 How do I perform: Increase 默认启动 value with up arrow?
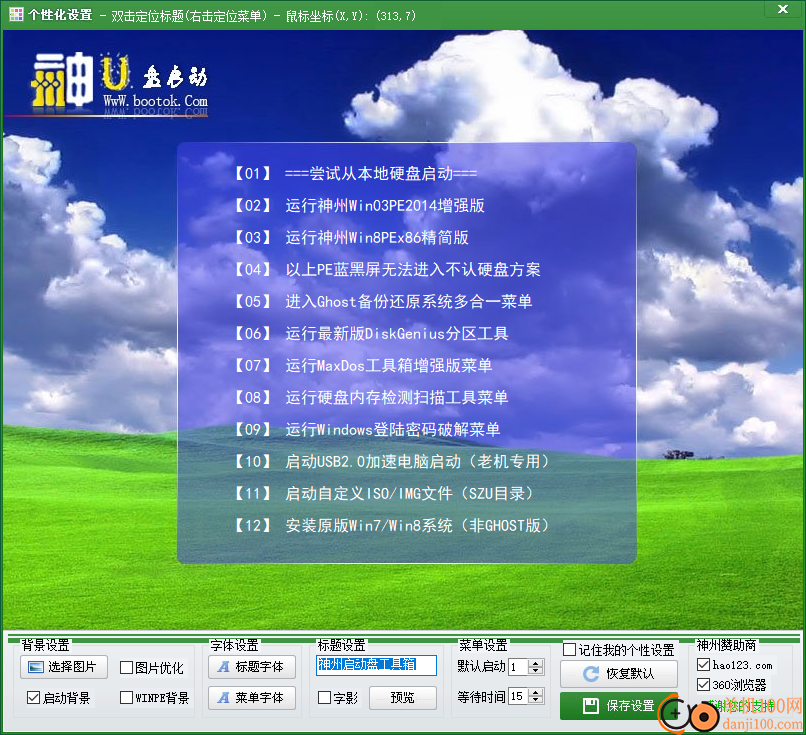pyautogui.click(x=536, y=663)
